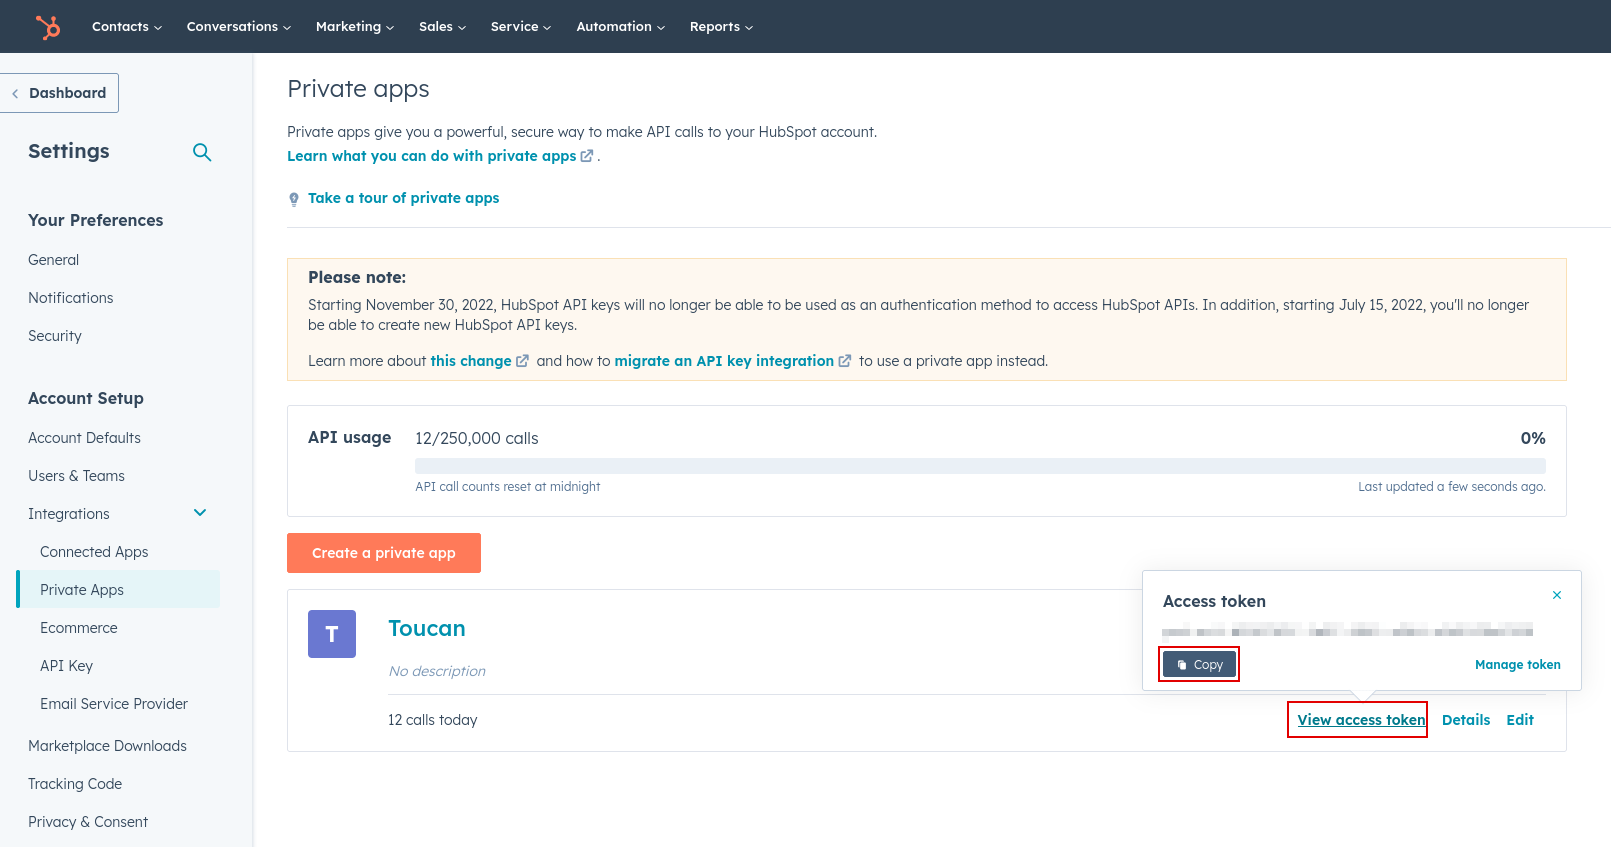Select Private Apps in sidebar
Screen dimensions: 1611x847
(119, 590)
